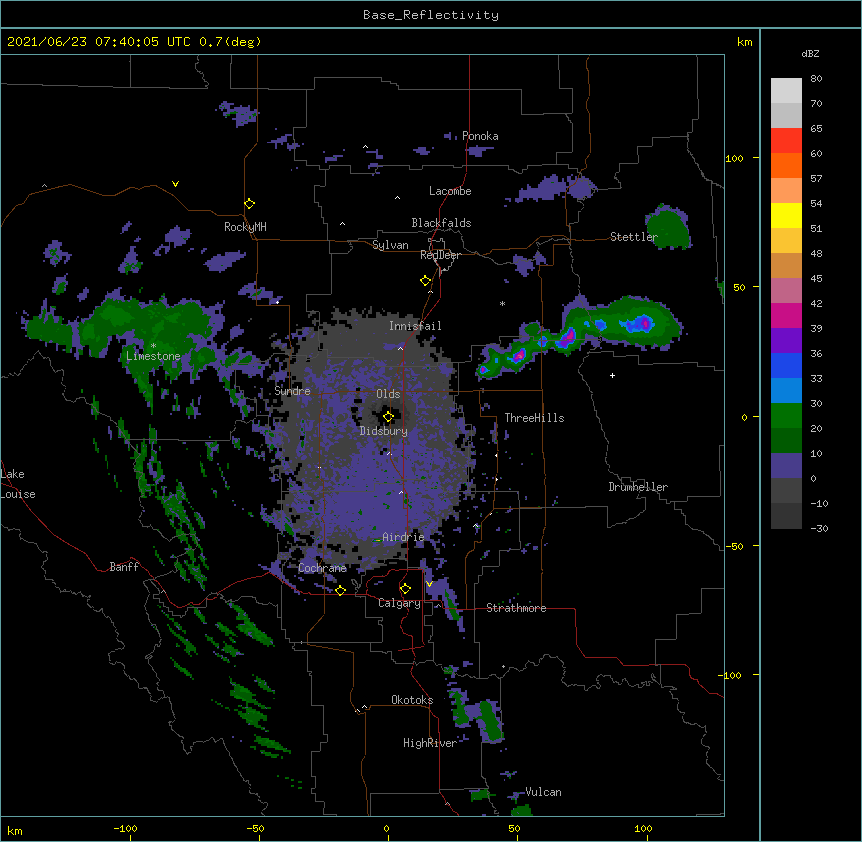Click the Innisfail city label
This screenshot has height=842, width=862.
point(415,326)
